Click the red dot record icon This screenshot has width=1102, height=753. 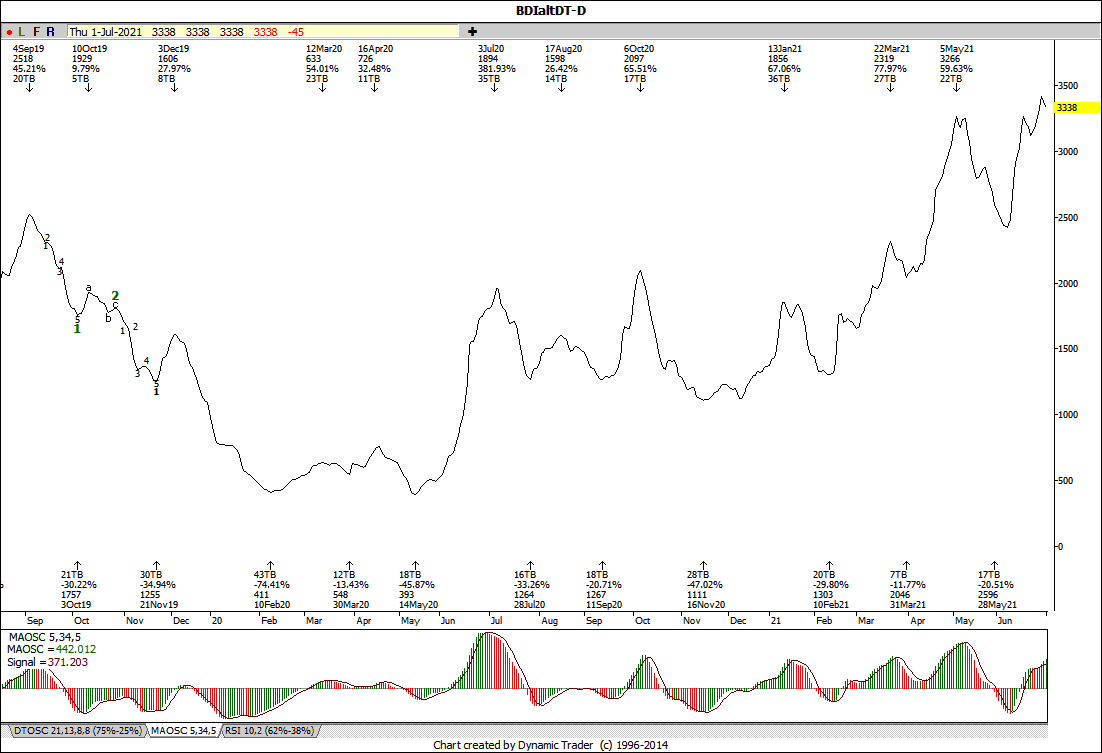pos(9,32)
